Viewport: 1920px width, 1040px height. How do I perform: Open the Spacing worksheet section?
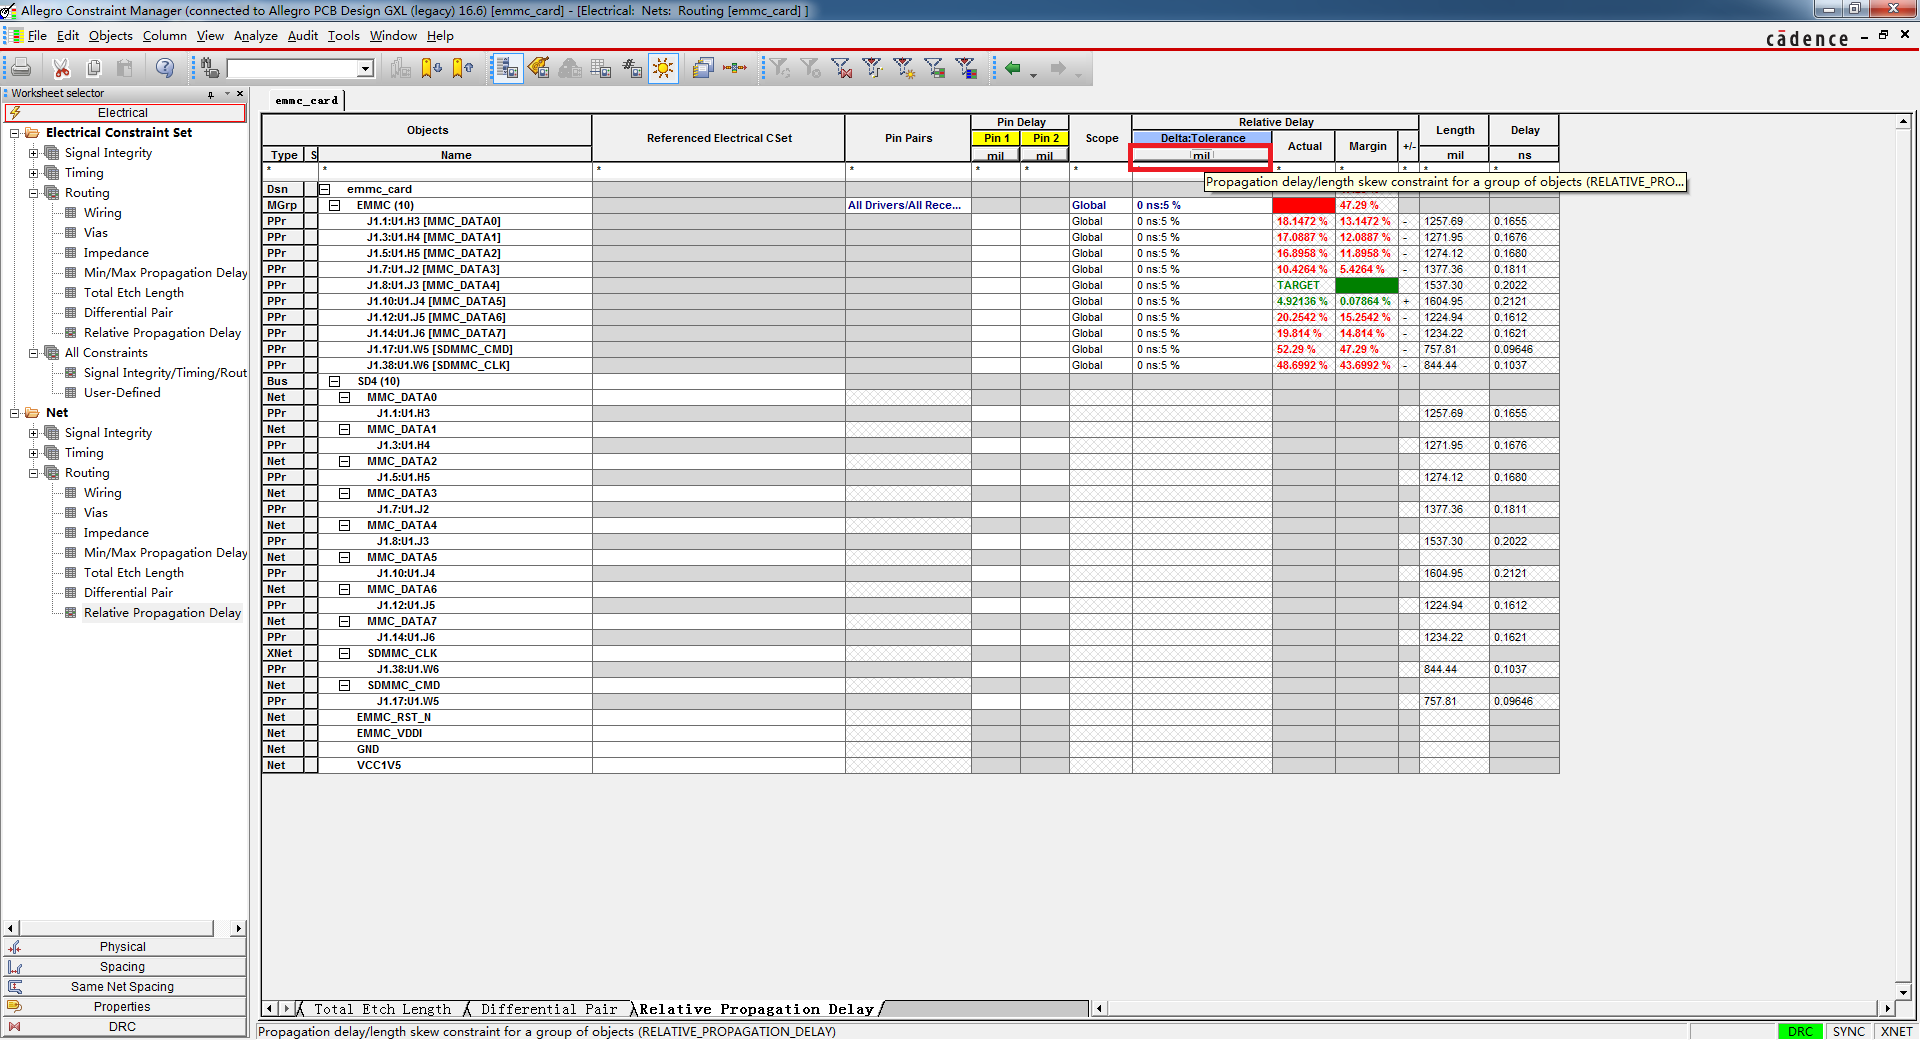pyautogui.click(x=123, y=967)
